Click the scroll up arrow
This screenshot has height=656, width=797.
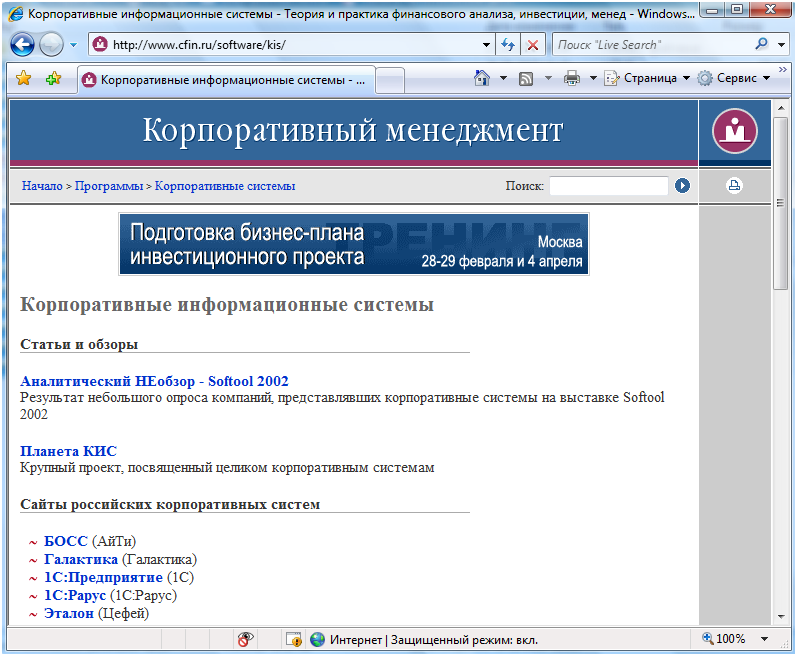coord(780,108)
